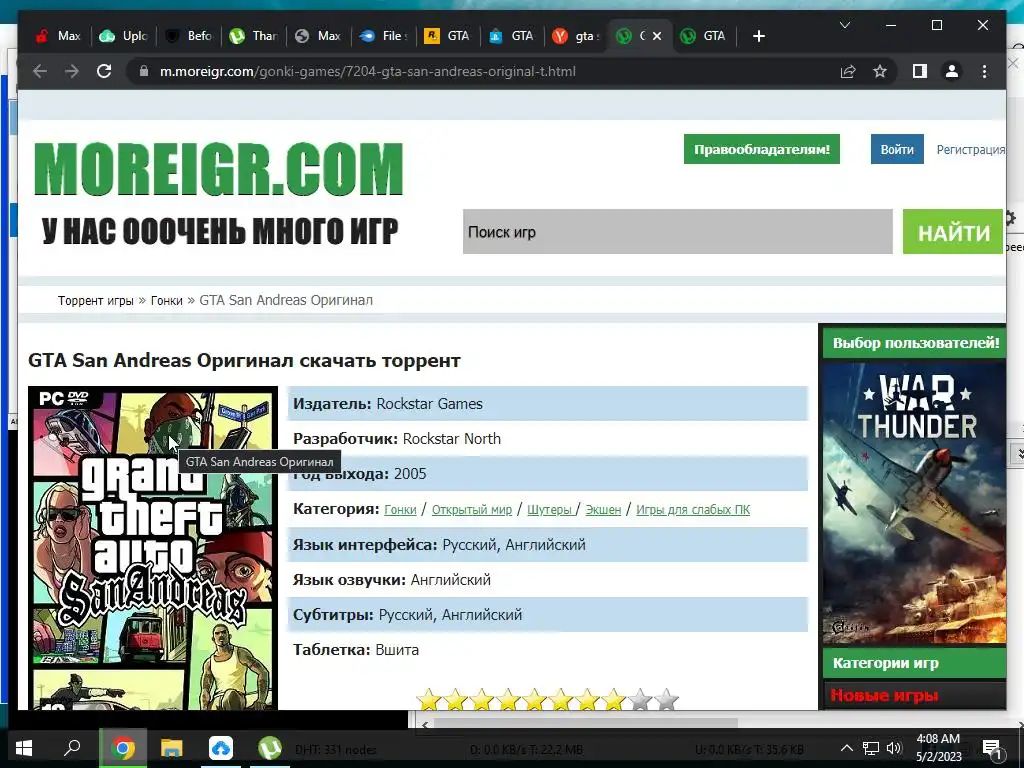Switch to second Max tab

coord(319,36)
